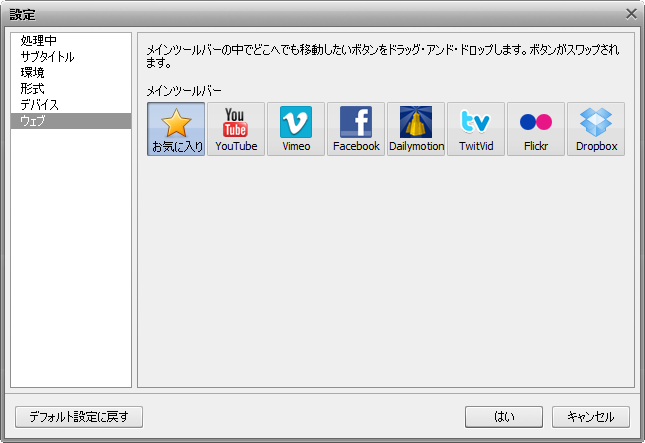Open the サブタイトル settings category

coord(71,57)
